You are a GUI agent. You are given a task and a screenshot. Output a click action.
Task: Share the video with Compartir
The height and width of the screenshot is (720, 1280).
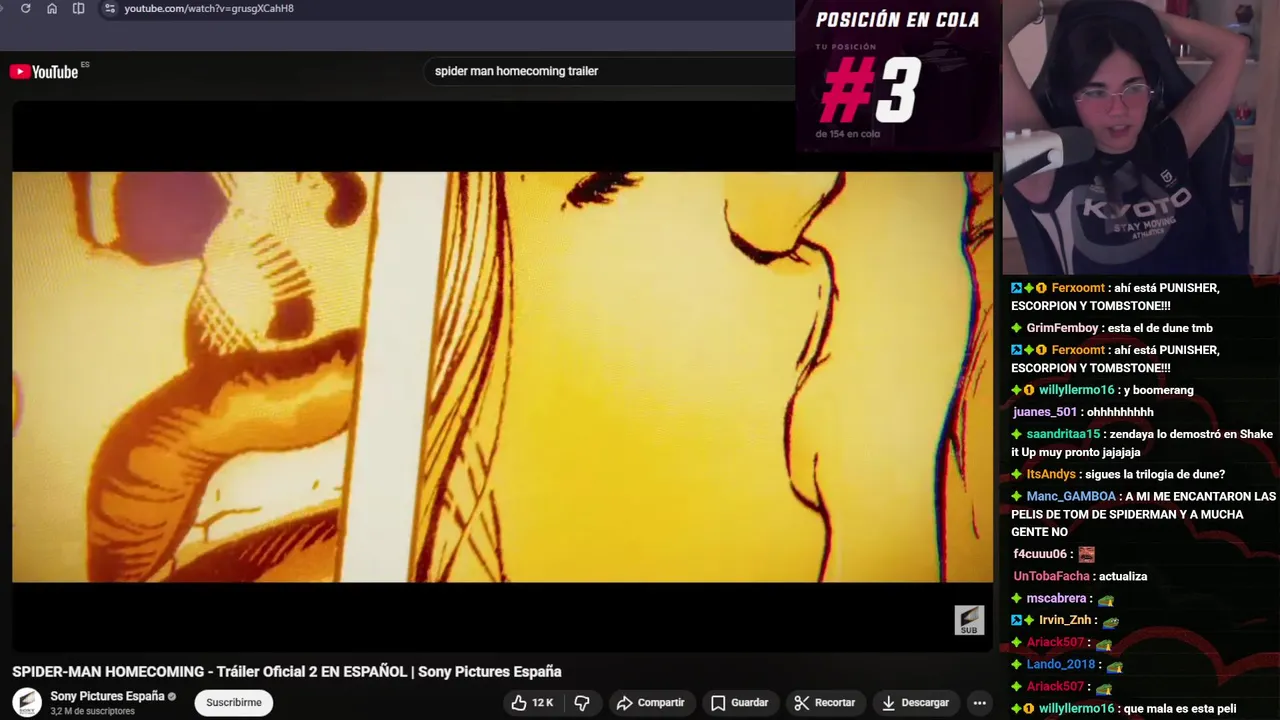click(650, 703)
